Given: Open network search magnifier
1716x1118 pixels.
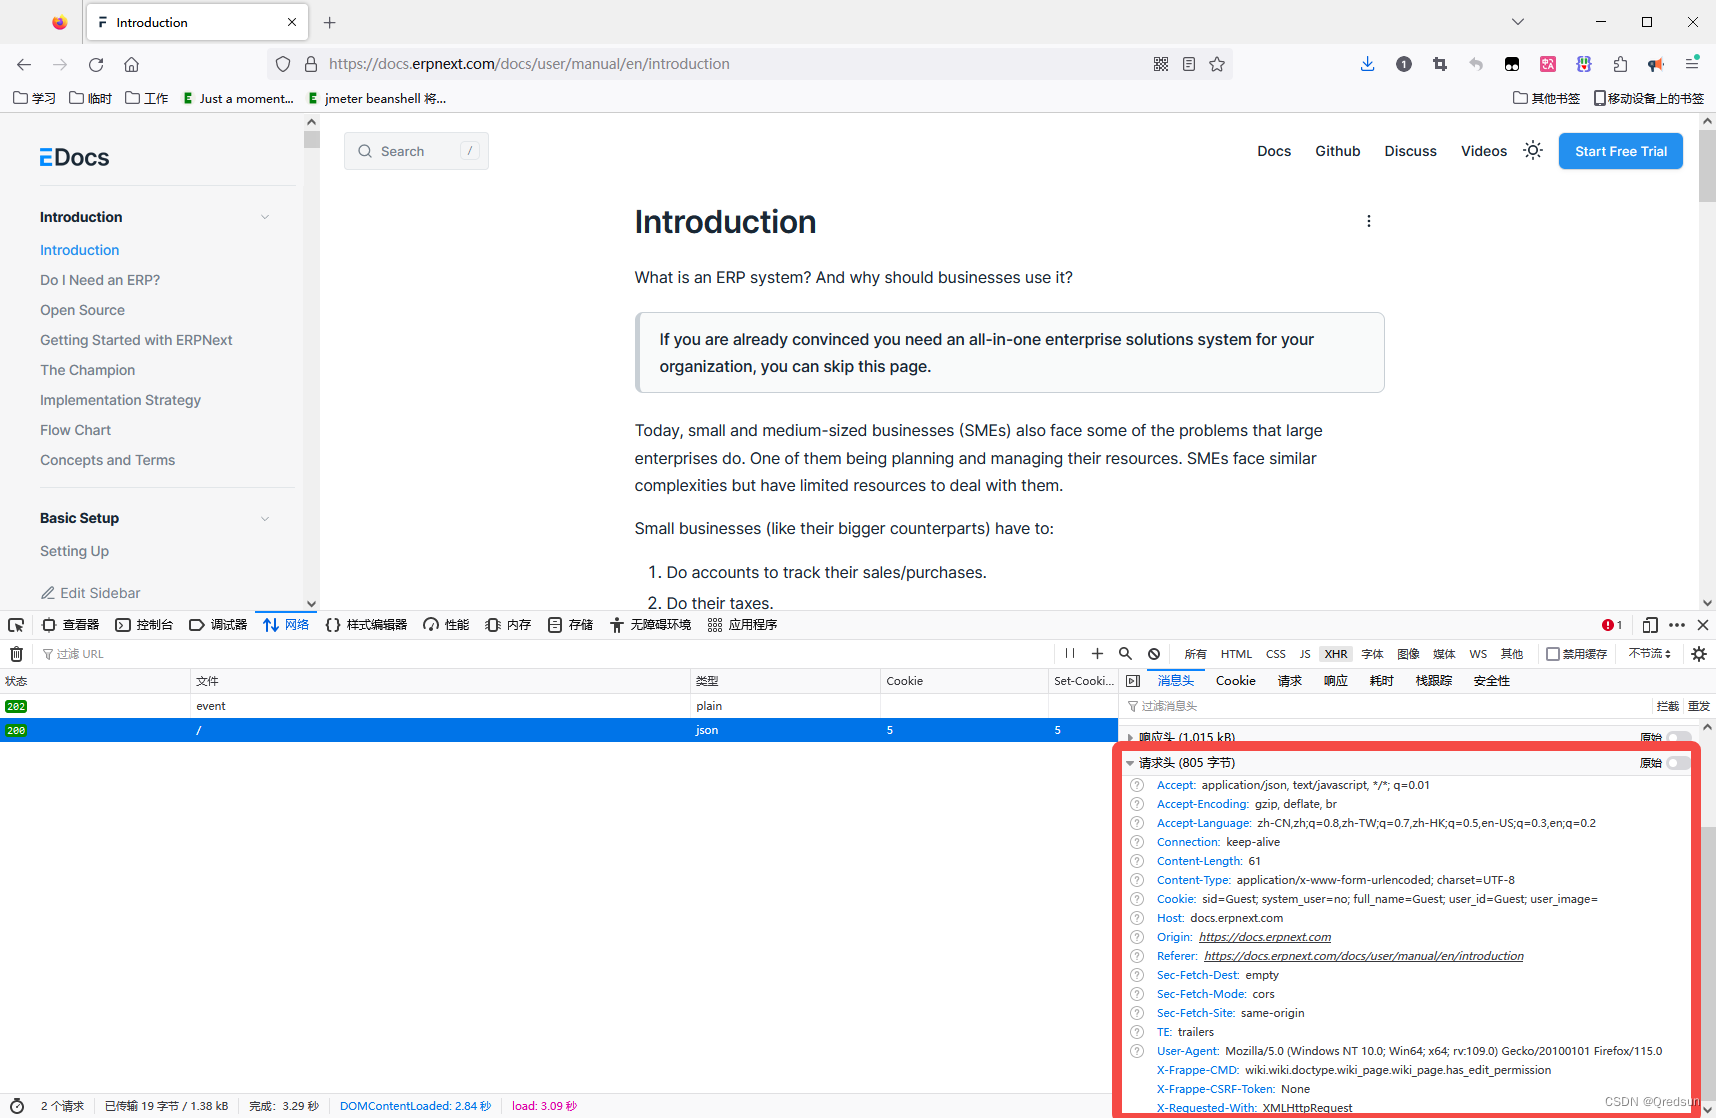Looking at the screenshot, I should tap(1125, 654).
